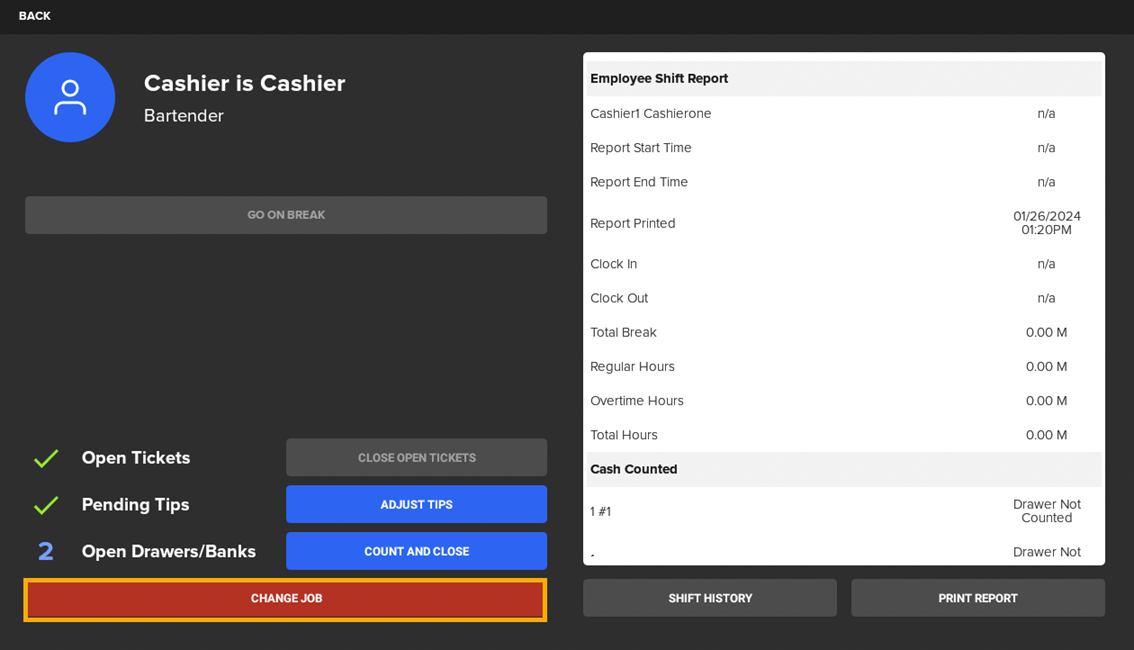The height and width of the screenshot is (650, 1134).
Task: Select the Employee Shift Report header
Action: (x=660, y=77)
